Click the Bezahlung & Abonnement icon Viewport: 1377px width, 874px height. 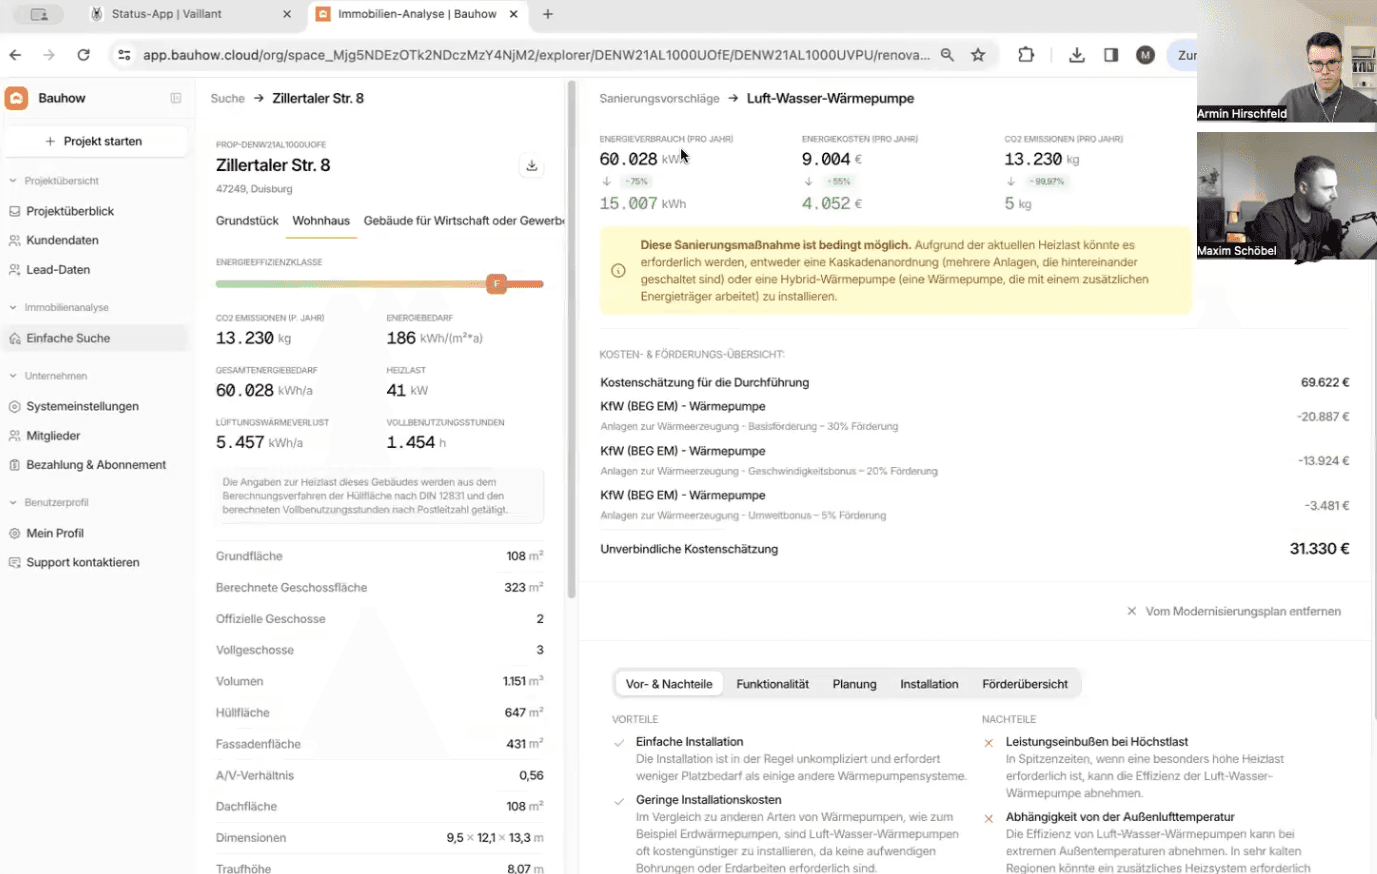(x=15, y=465)
